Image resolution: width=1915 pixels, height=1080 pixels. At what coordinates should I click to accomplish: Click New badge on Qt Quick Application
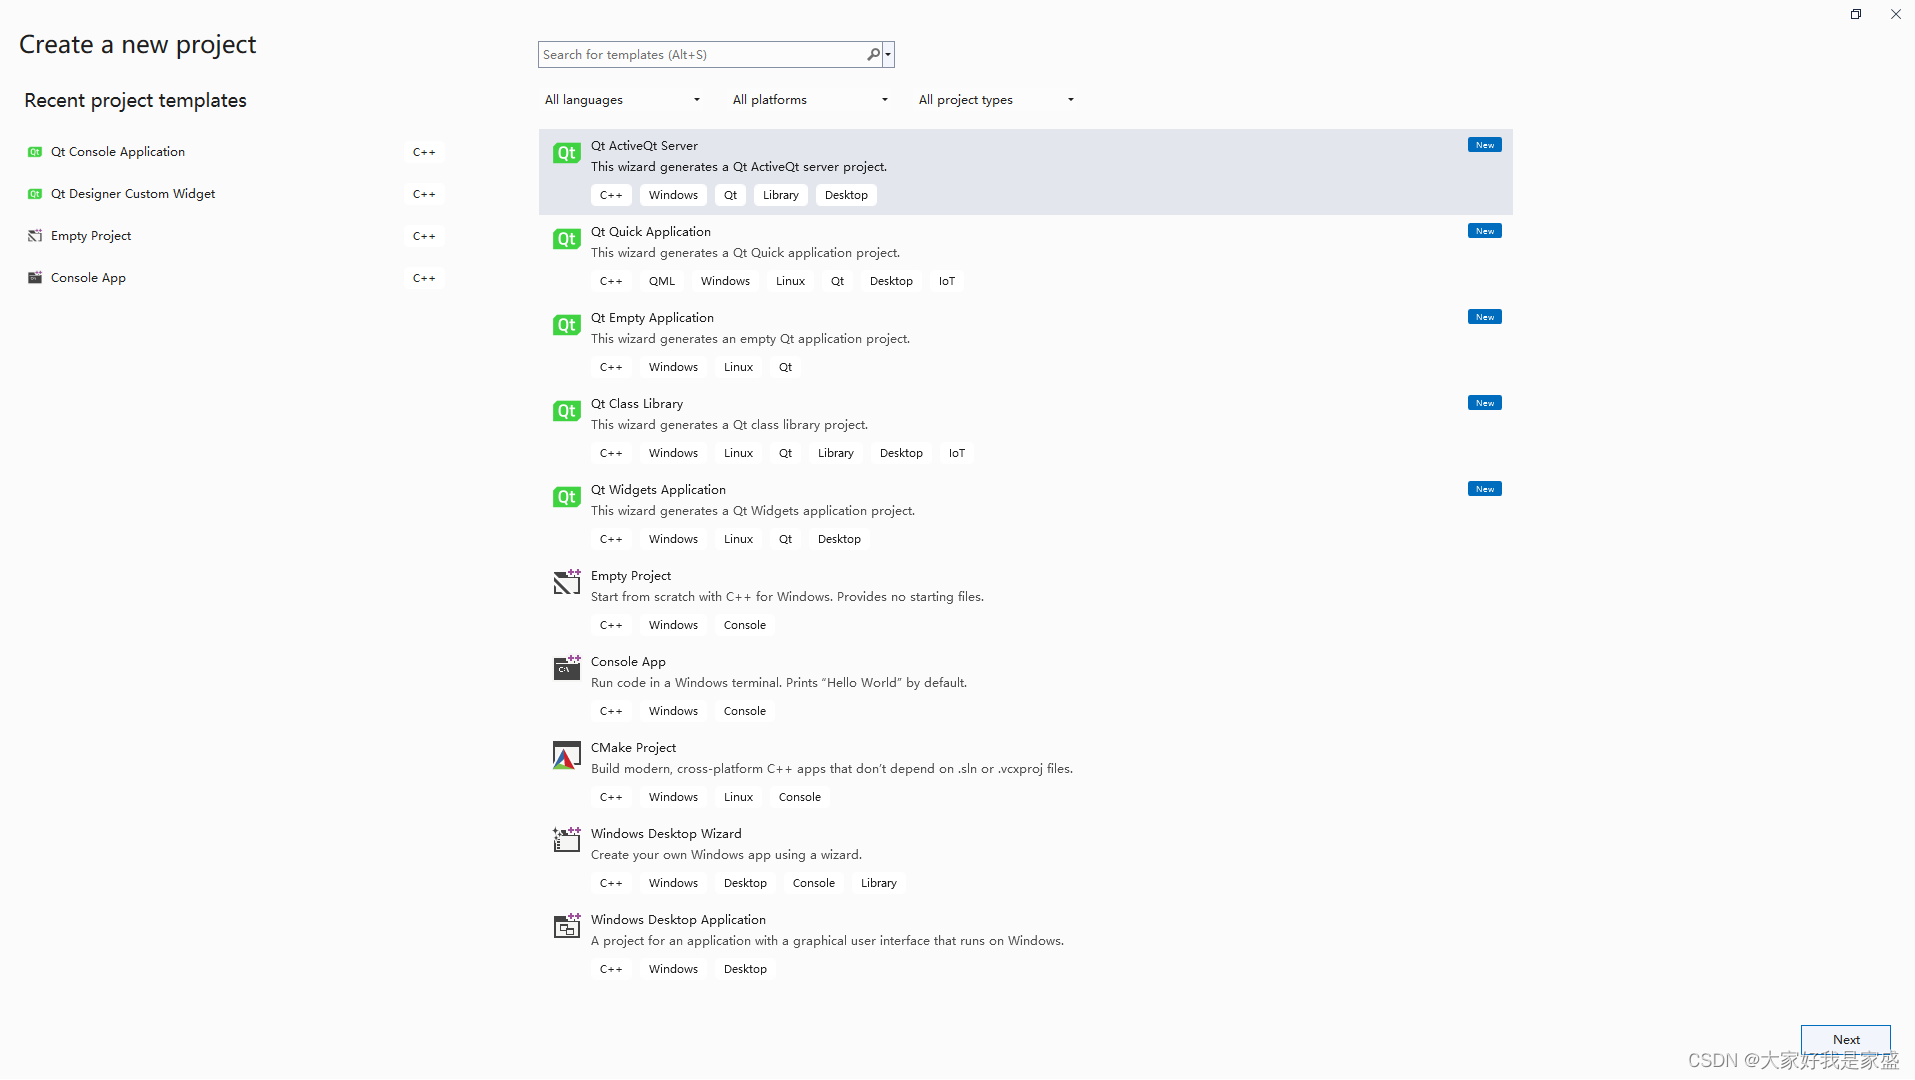click(x=1484, y=231)
